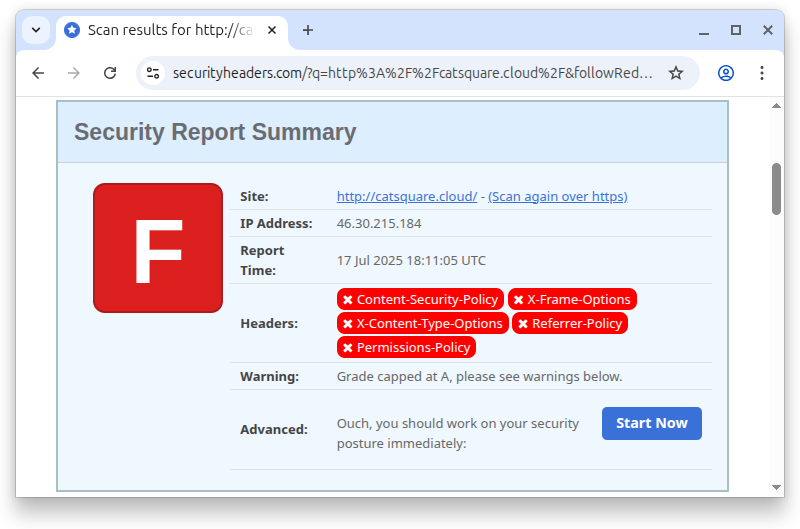The image size is (800, 529).
Task: Click the Referrer-Policy header badge
Action: [569, 324]
